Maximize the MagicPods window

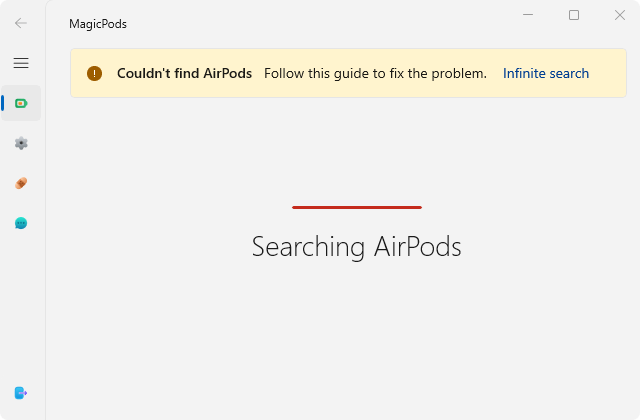(574, 15)
